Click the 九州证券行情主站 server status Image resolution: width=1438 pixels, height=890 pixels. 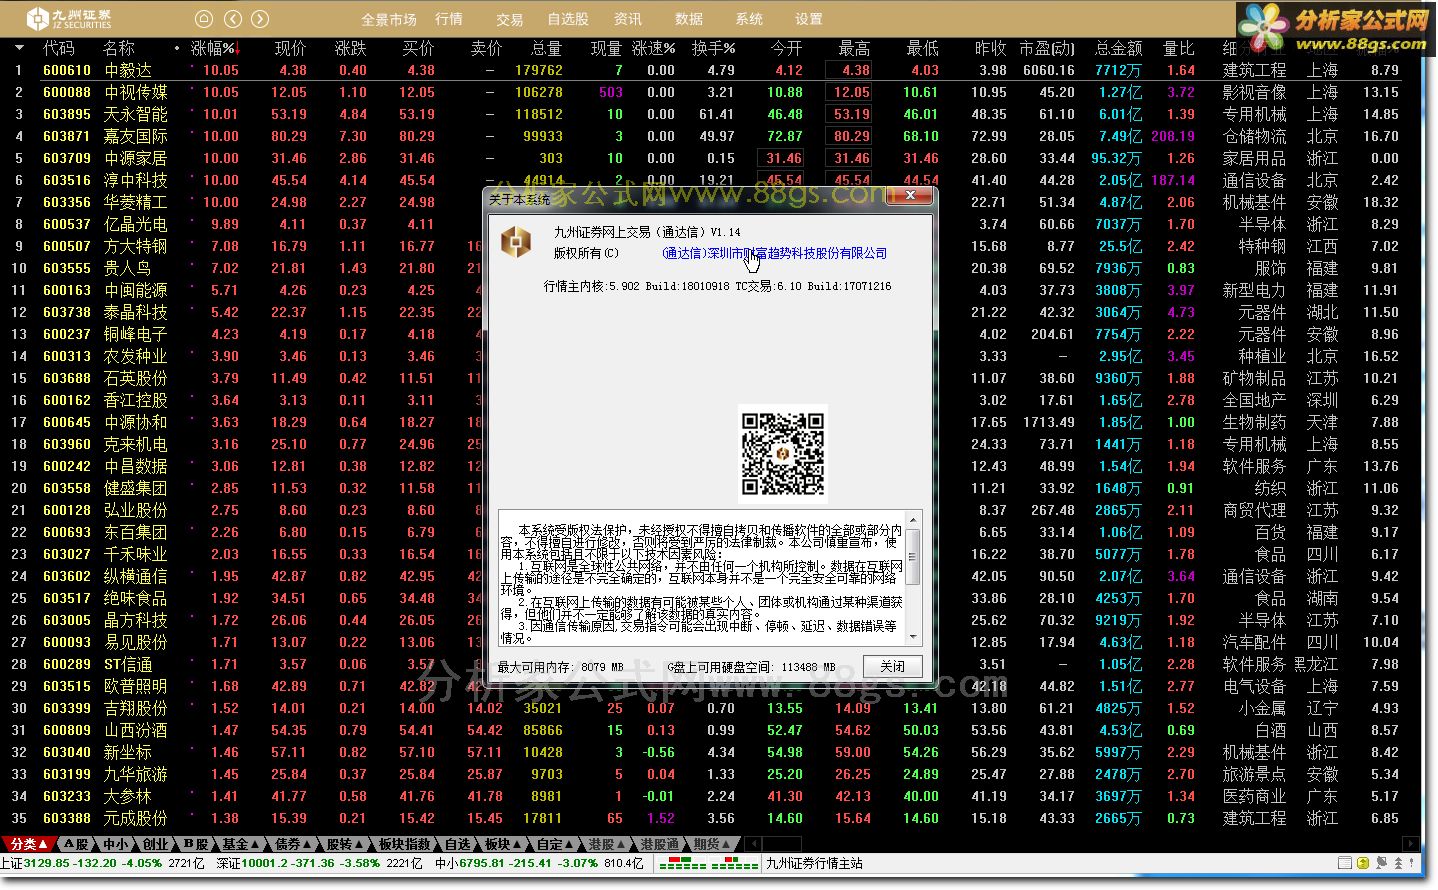[814, 863]
